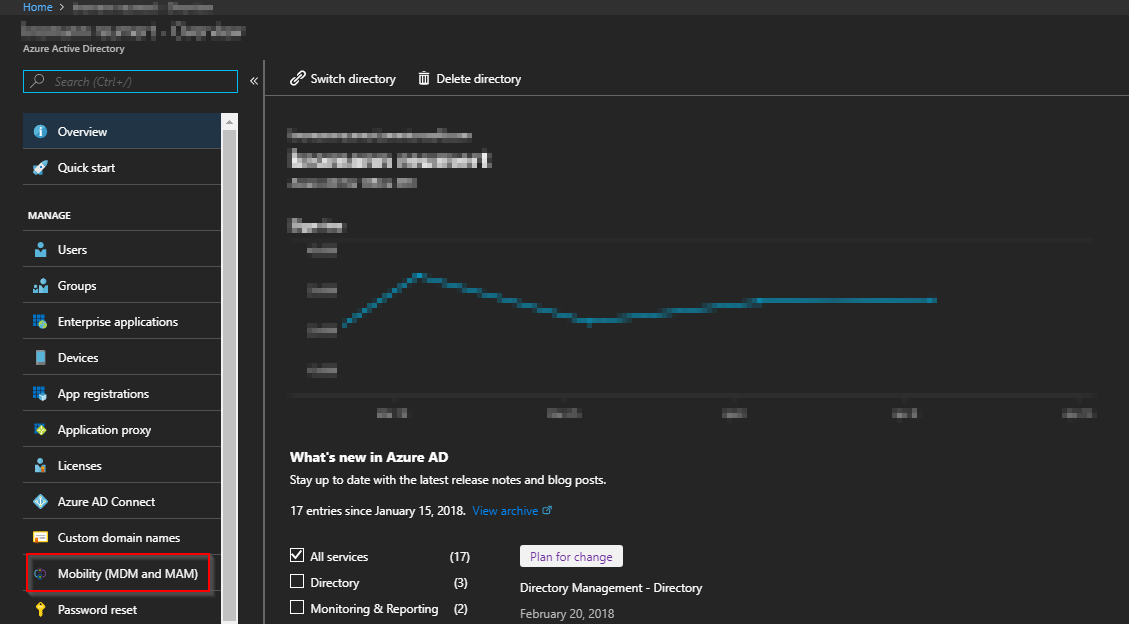1129x624 pixels.
Task: Focus the Search (Ctrl+/) field
Action: (x=130, y=81)
